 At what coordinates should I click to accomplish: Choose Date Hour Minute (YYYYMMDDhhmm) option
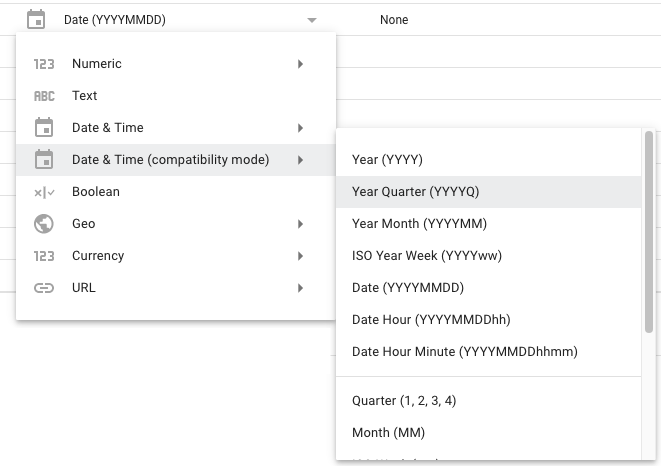click(464, 352)
